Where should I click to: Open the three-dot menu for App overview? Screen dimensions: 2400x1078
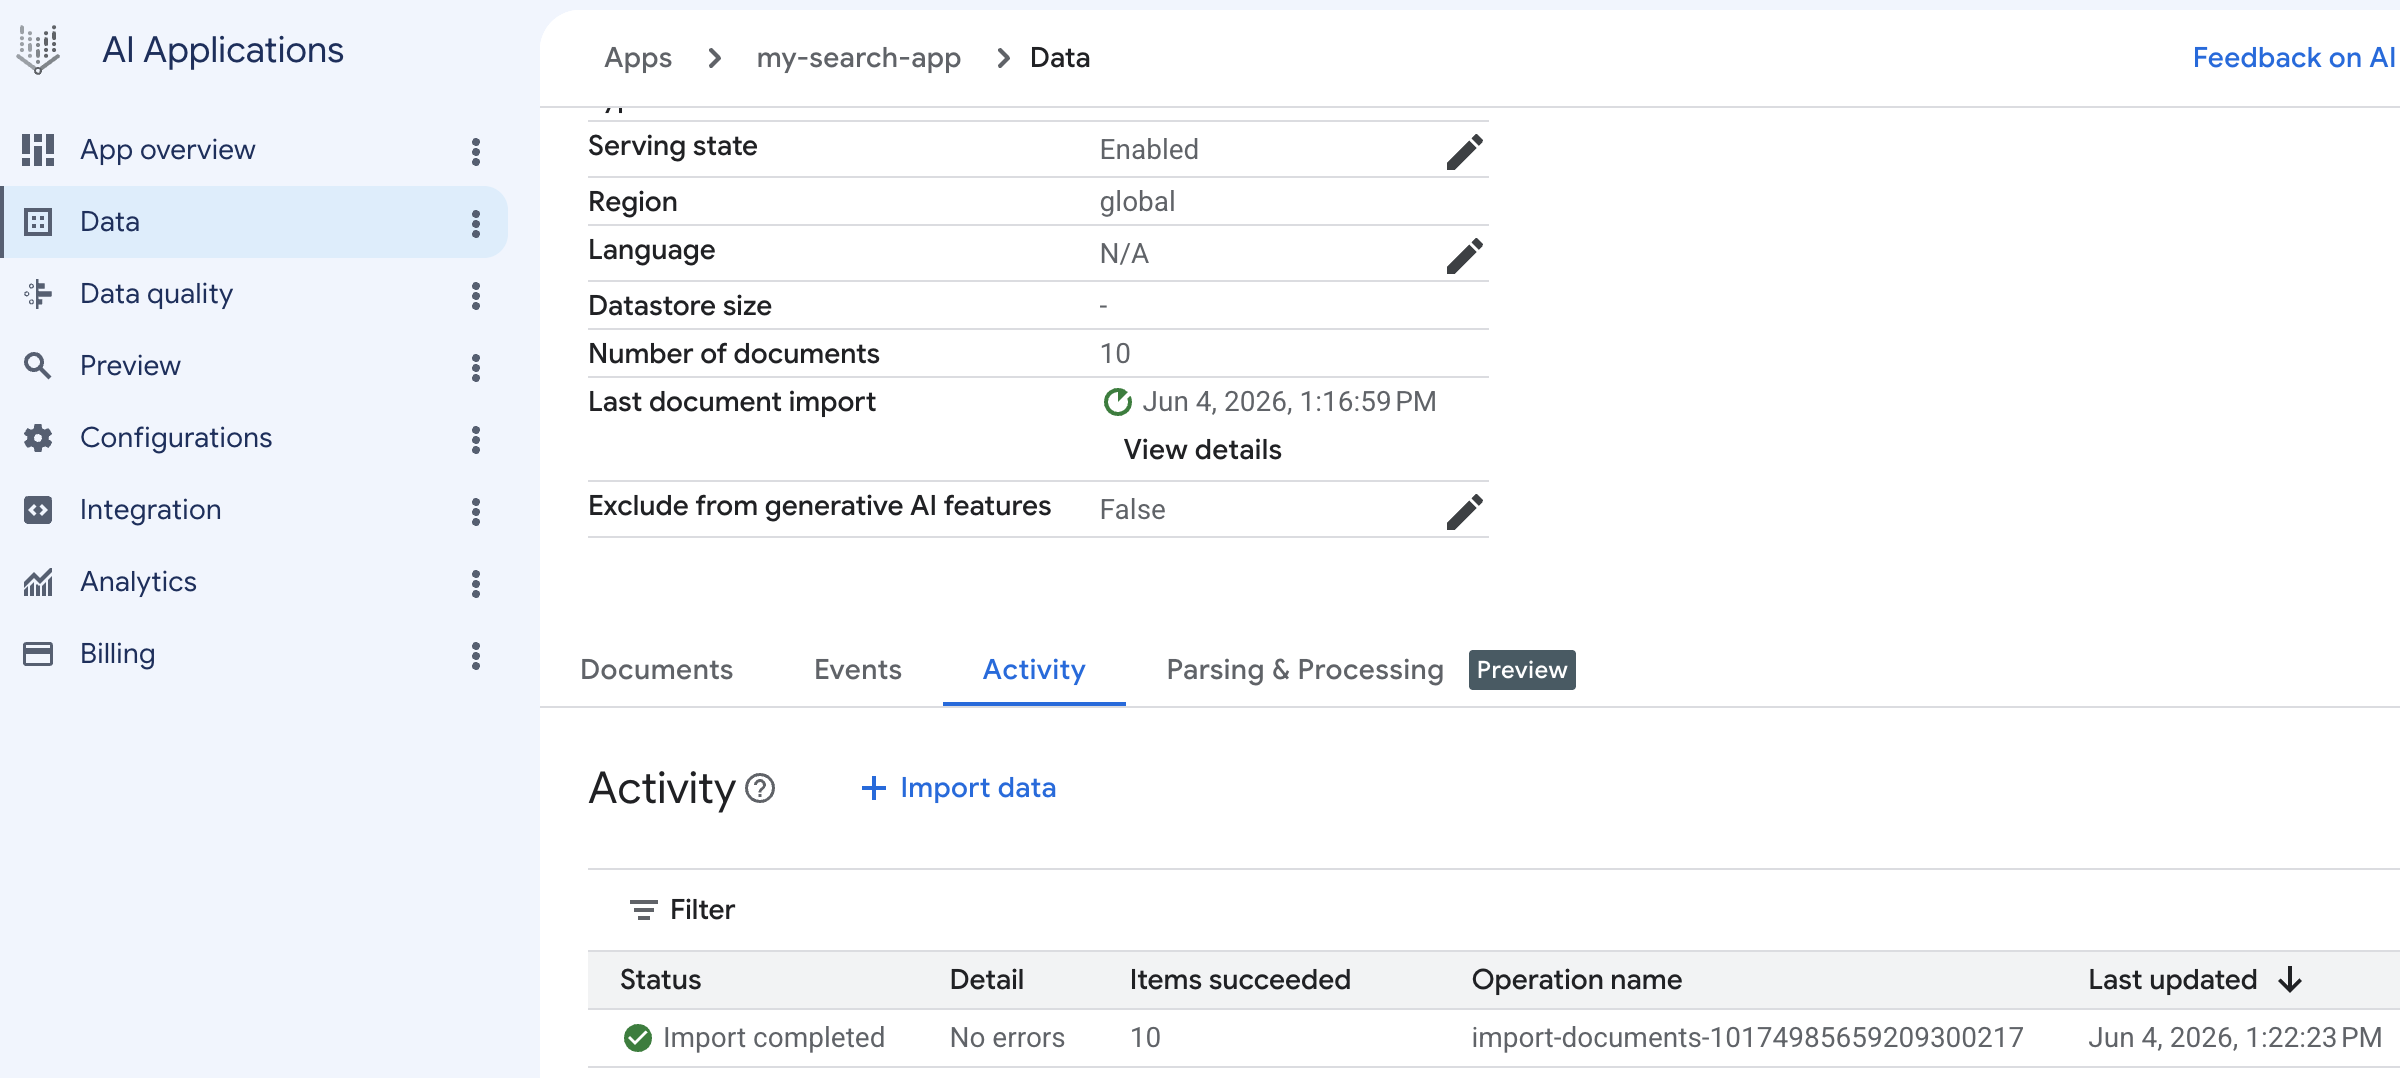pyautogui.click(x=476, y=151)
